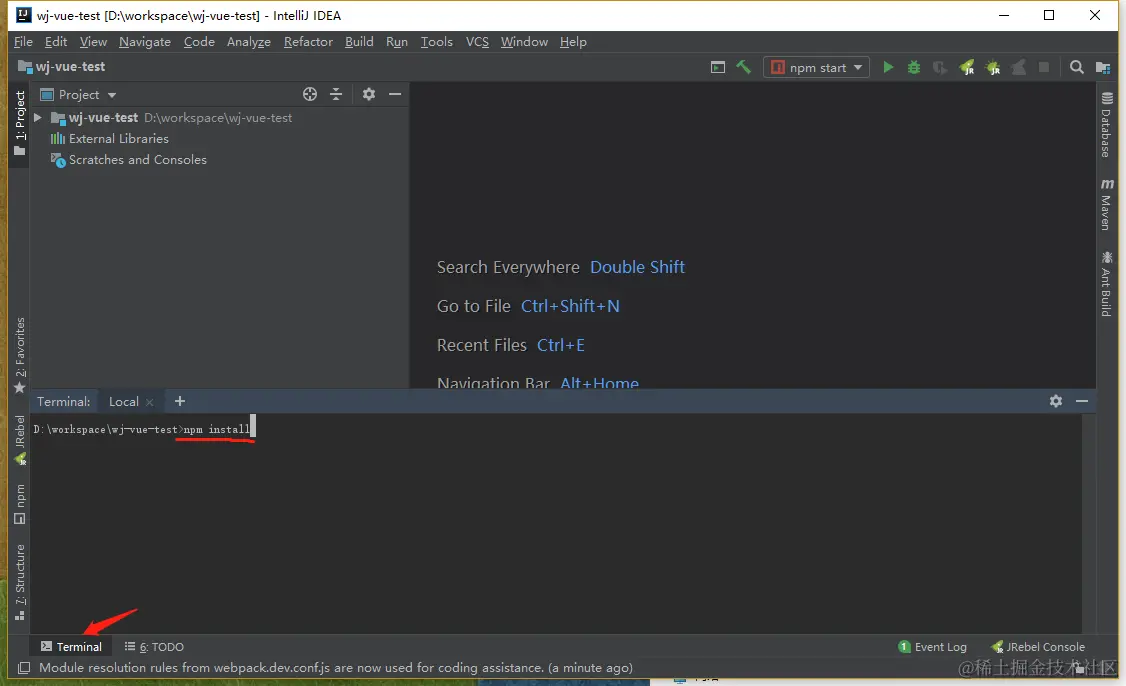Open the 6: TODO tool window
Image resolution: width=1126 pixels, height=686 pixels.
154,646
